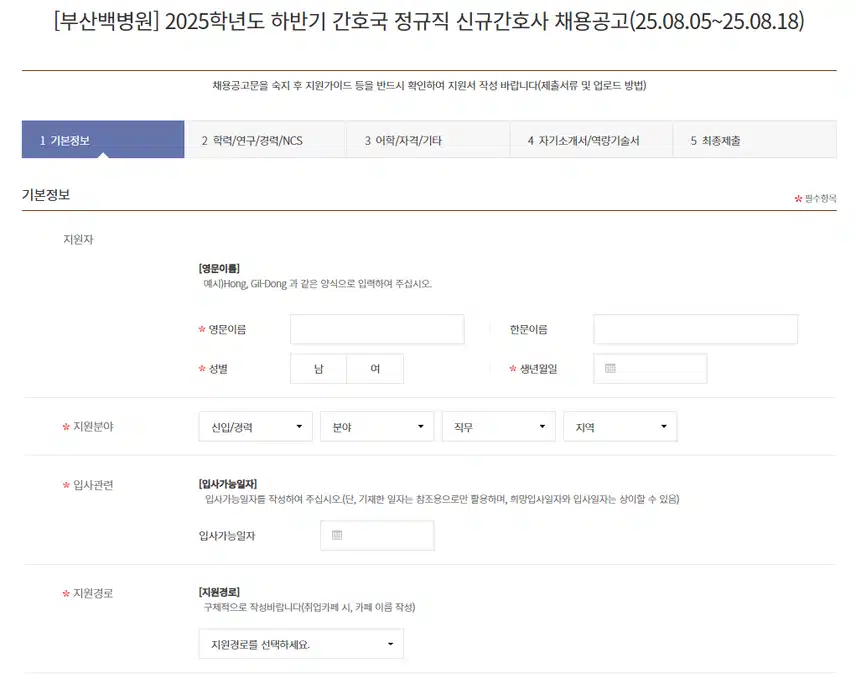This screenshot has height=687, width=856.
Task: Click the [영문이름] instruction heading
Action: [x=219, y=268]
